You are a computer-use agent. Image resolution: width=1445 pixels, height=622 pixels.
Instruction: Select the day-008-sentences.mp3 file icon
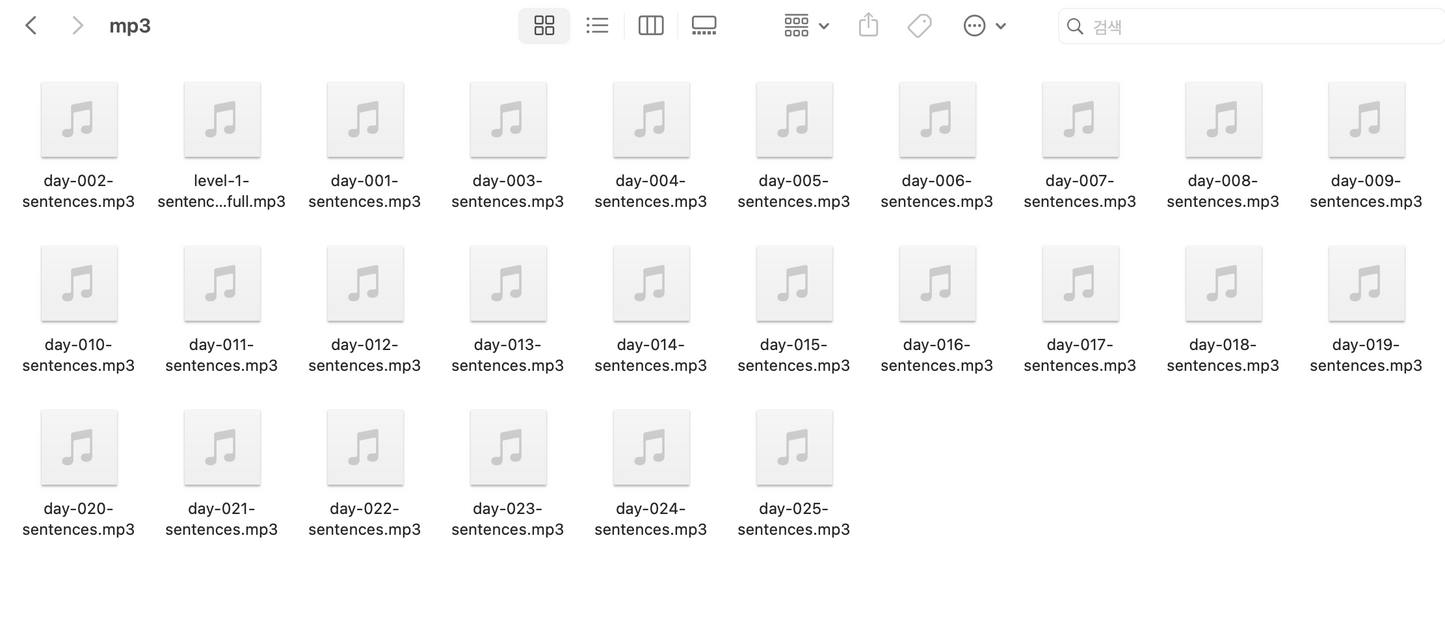(x=1223, y=120)
